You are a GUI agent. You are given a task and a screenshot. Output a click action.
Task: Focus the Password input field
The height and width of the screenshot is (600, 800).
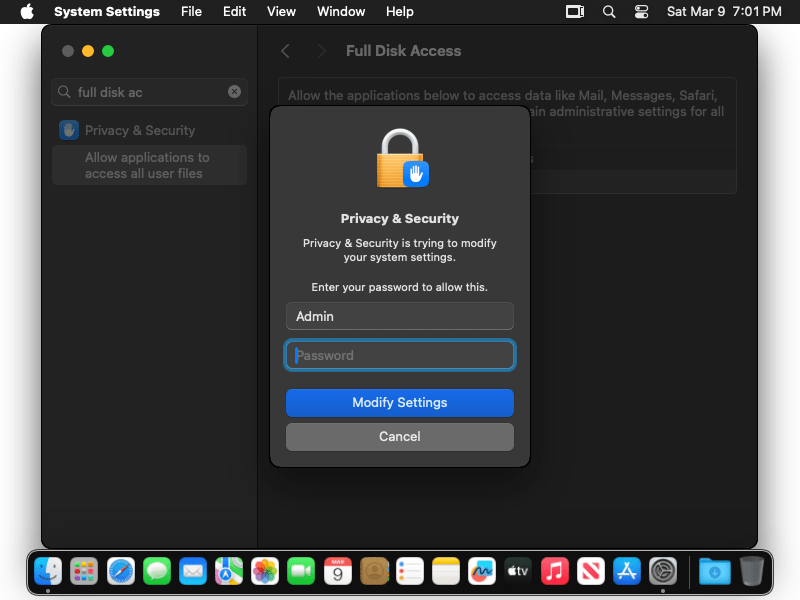pyautogui.click(x=399, y=355)
